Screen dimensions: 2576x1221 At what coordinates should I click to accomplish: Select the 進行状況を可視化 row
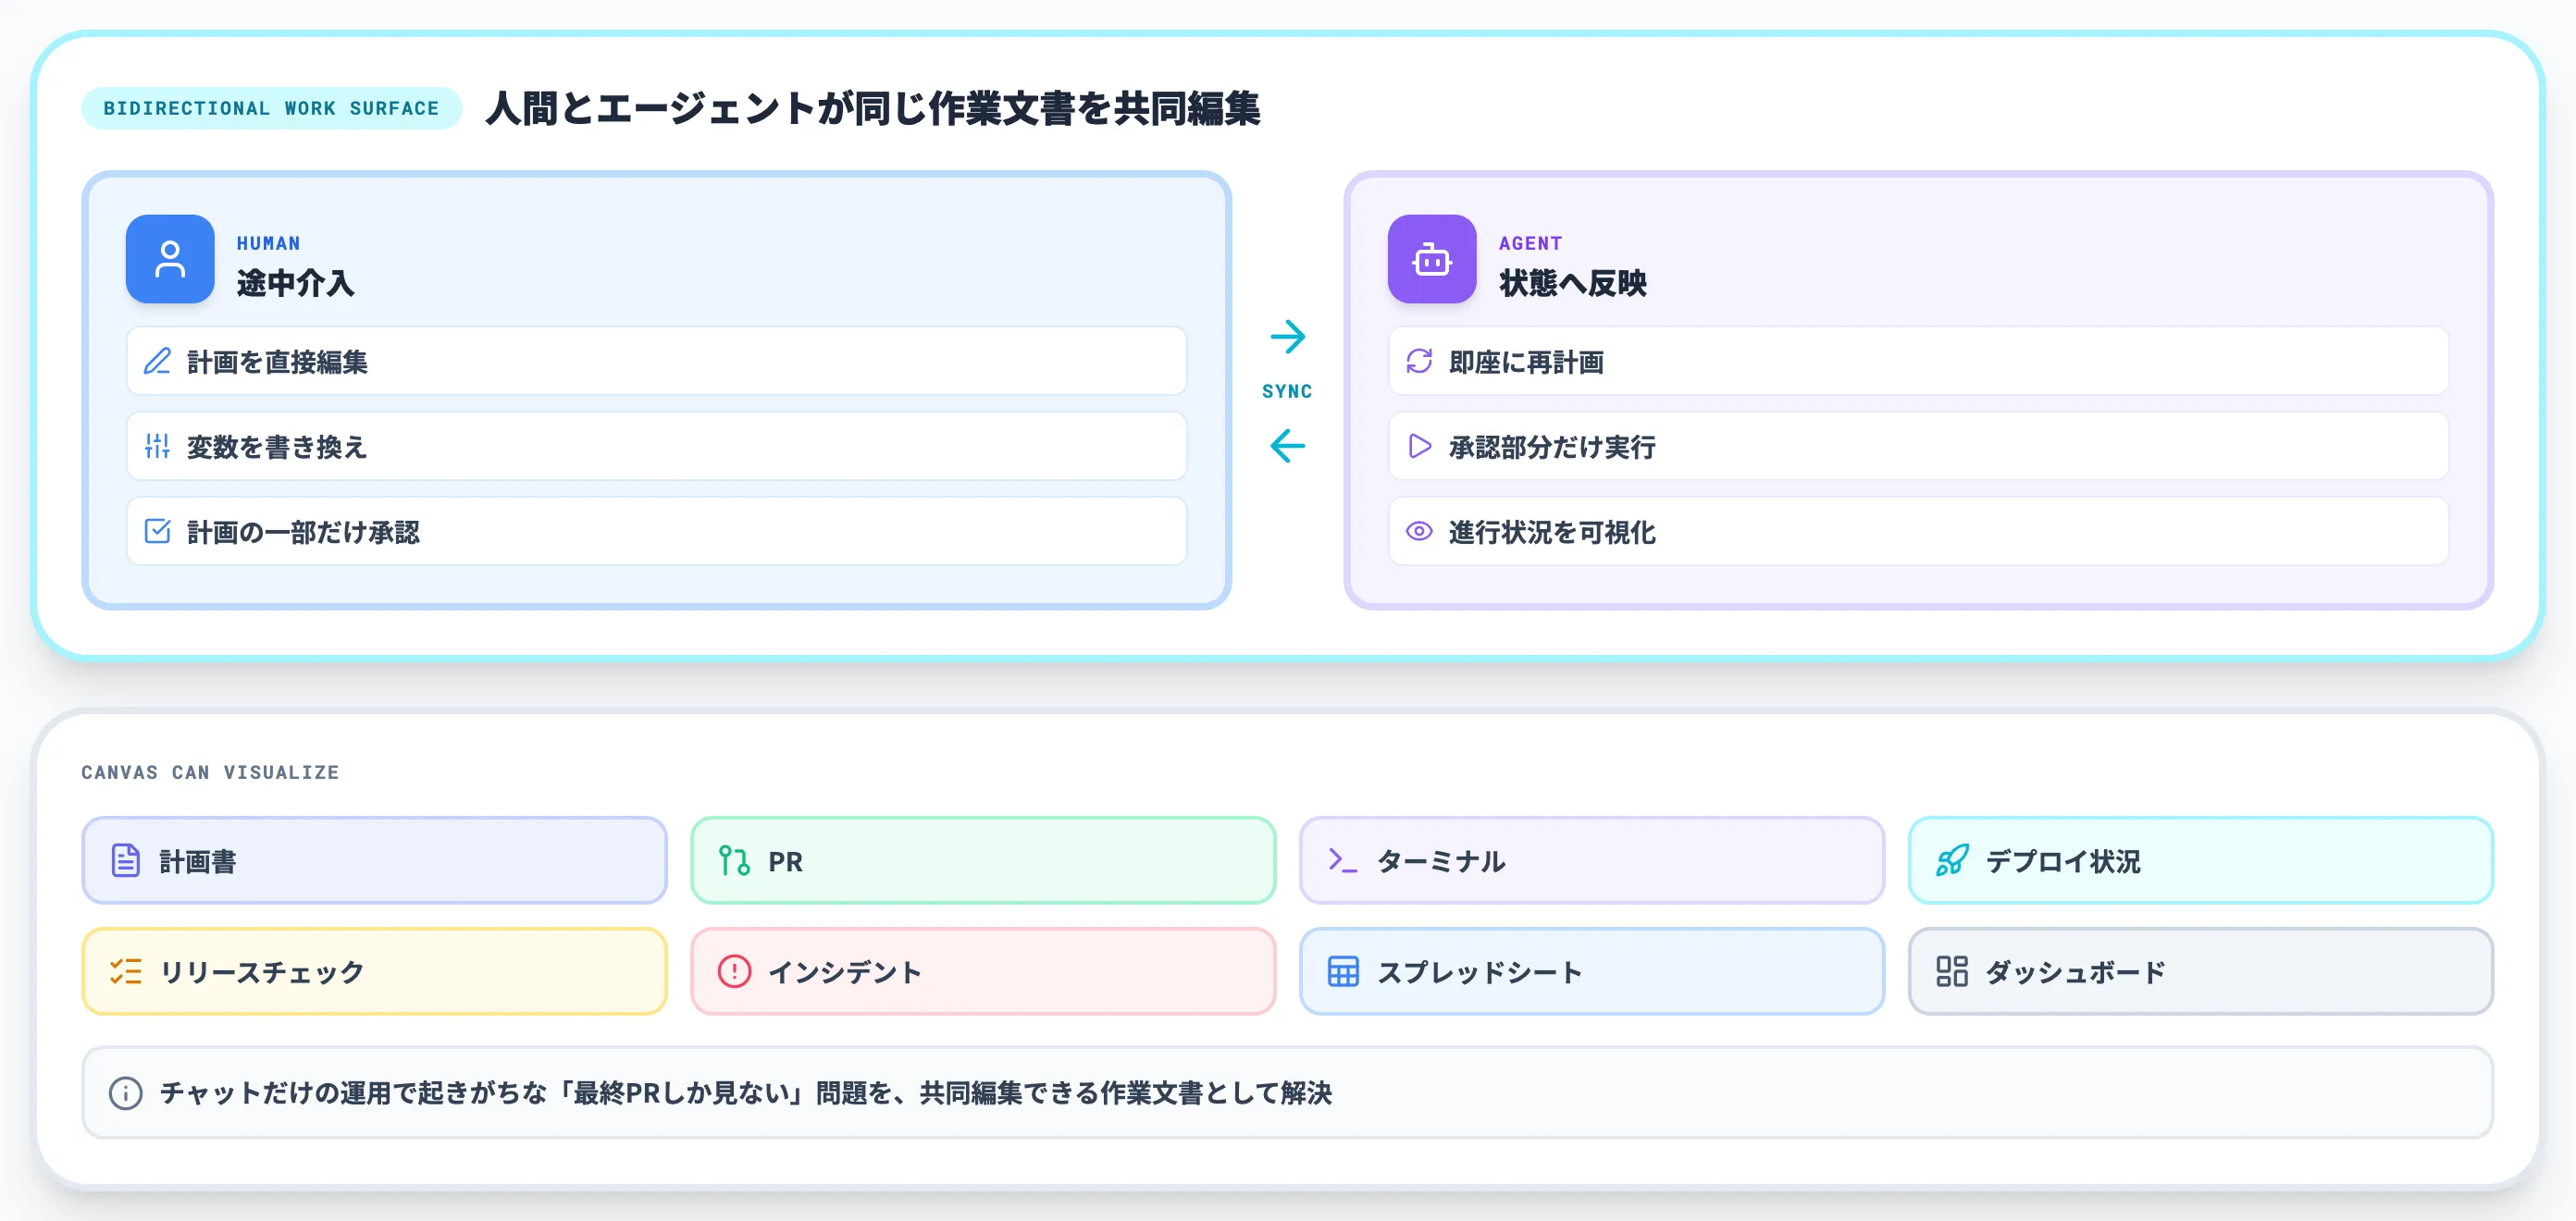1918,531
